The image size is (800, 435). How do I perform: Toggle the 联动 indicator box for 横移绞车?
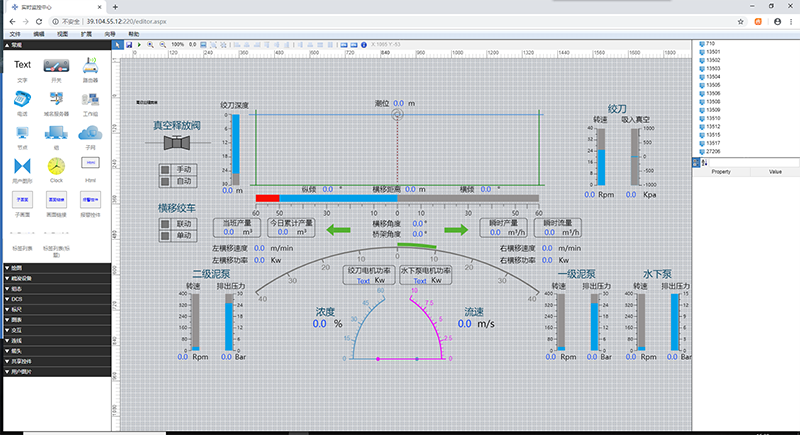(x=165, y=223)
